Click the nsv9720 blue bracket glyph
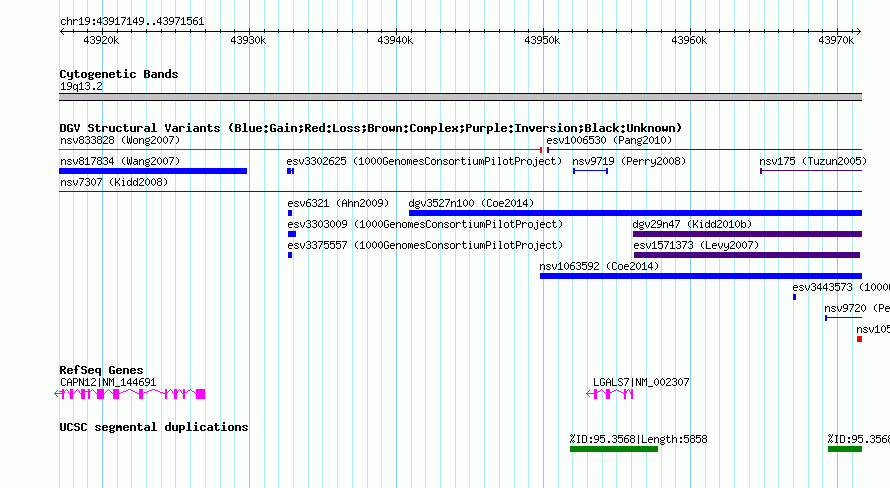The image size is (890, 488). (x=843, y=318)
